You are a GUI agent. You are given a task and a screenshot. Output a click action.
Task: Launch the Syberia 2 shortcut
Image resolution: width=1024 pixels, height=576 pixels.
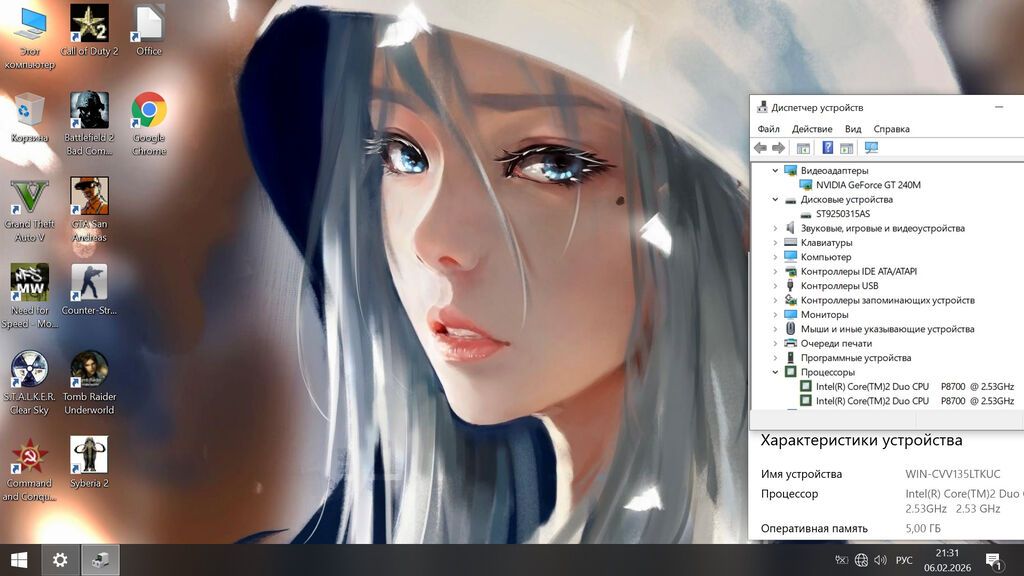89,463
